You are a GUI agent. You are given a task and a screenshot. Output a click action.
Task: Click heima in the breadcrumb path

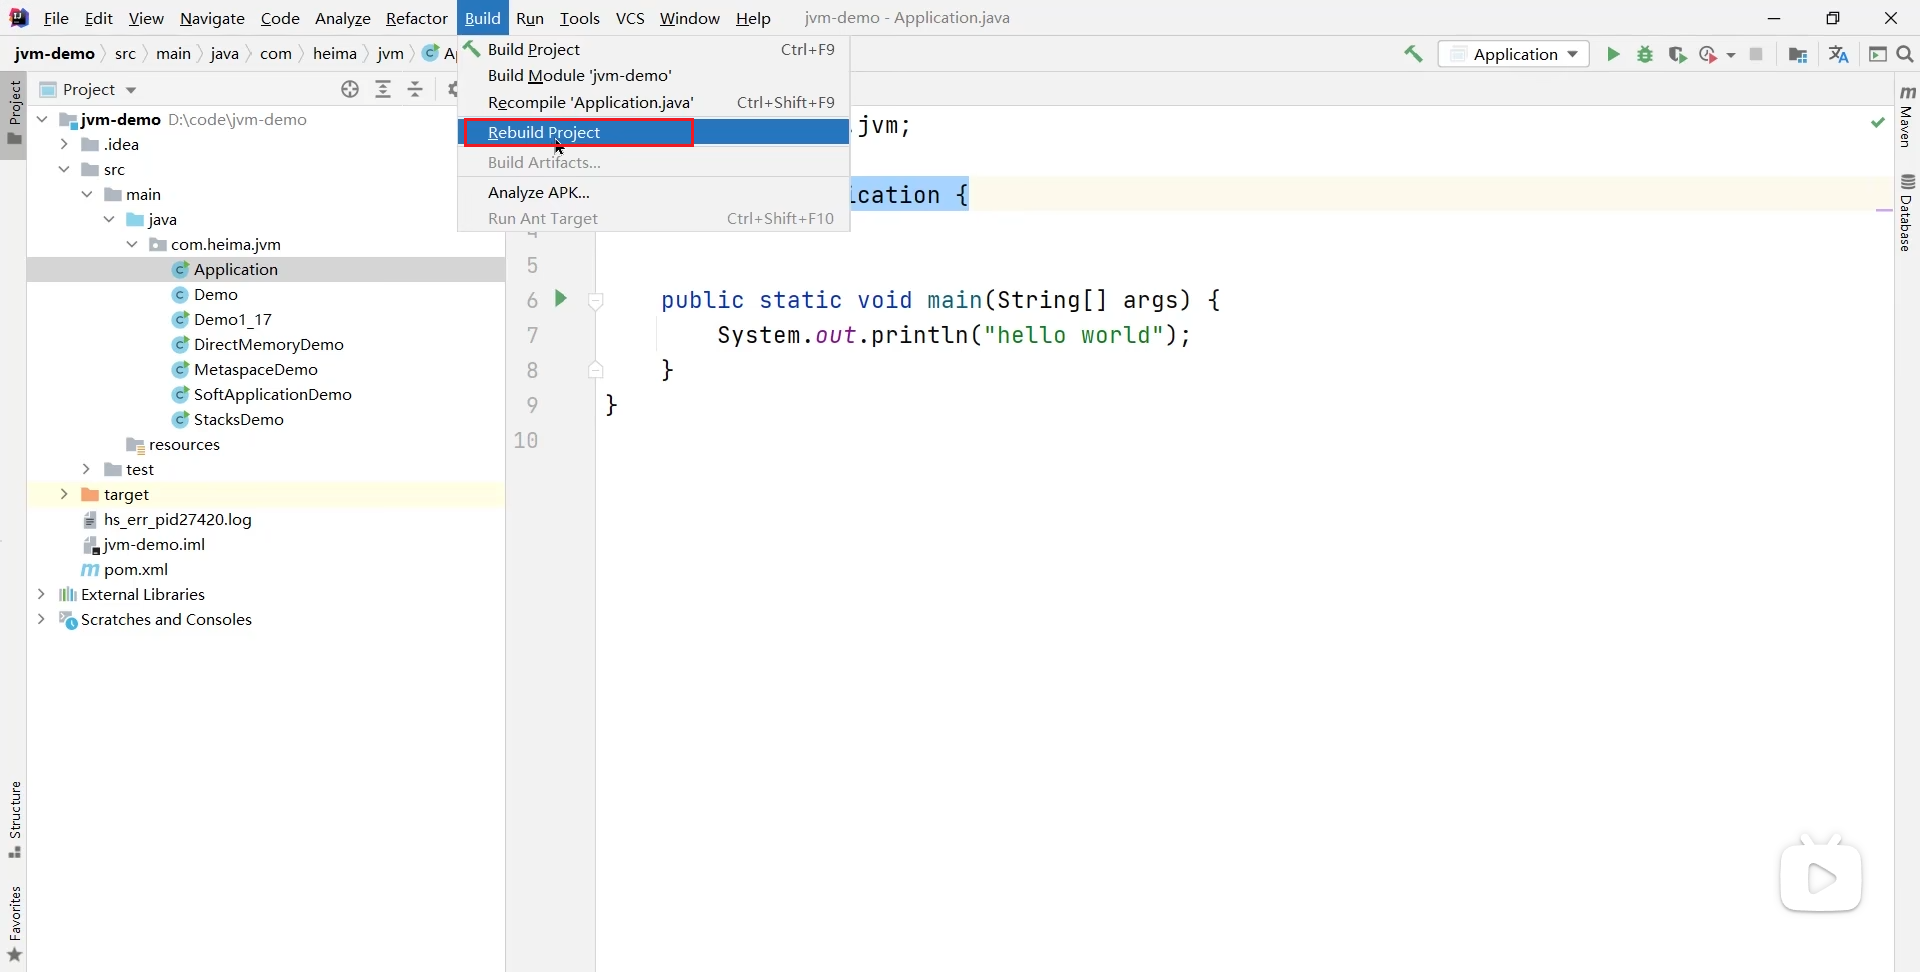335,53
